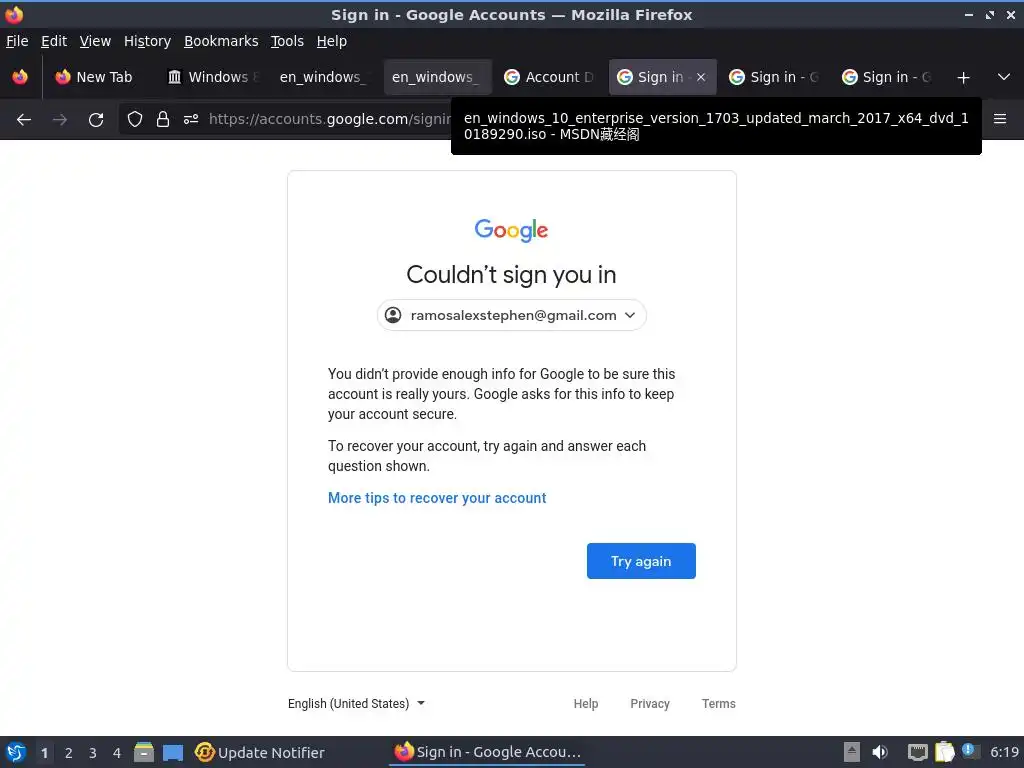Open the Edit menu
This screenshot has width=1024, height=768.
(x=54, y=41)
